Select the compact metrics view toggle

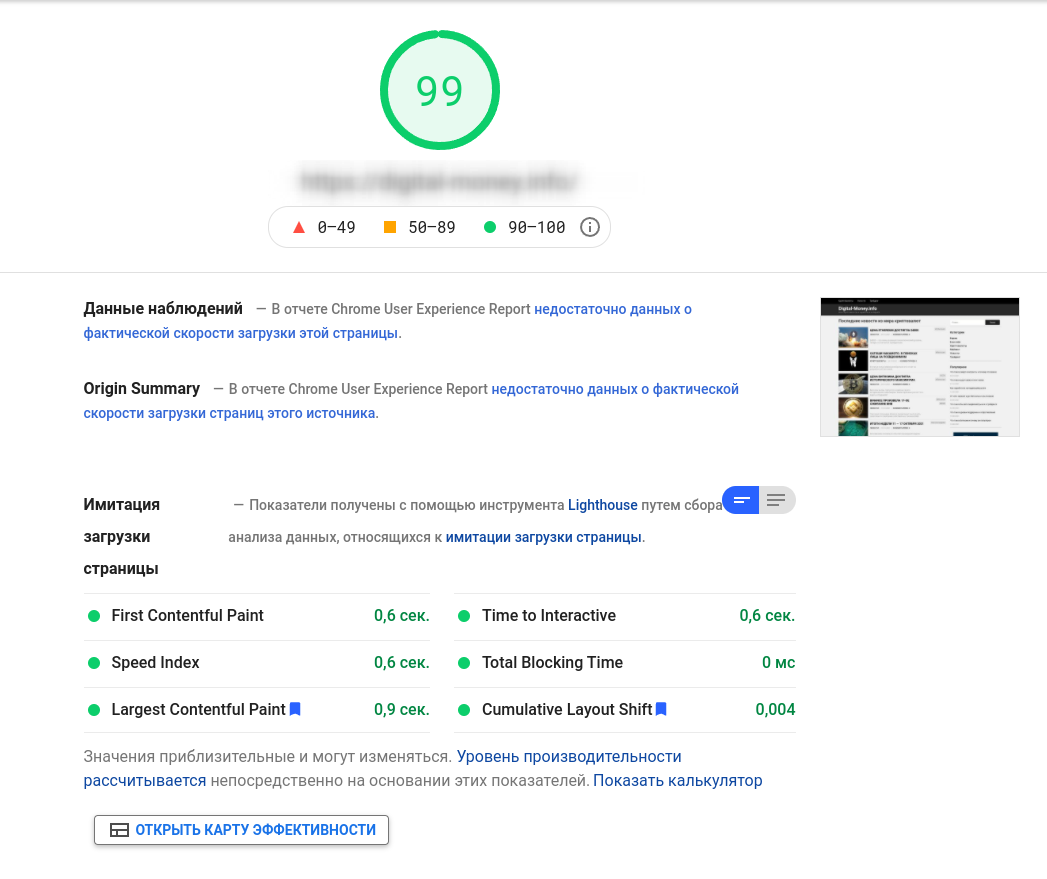pos(741,500)
